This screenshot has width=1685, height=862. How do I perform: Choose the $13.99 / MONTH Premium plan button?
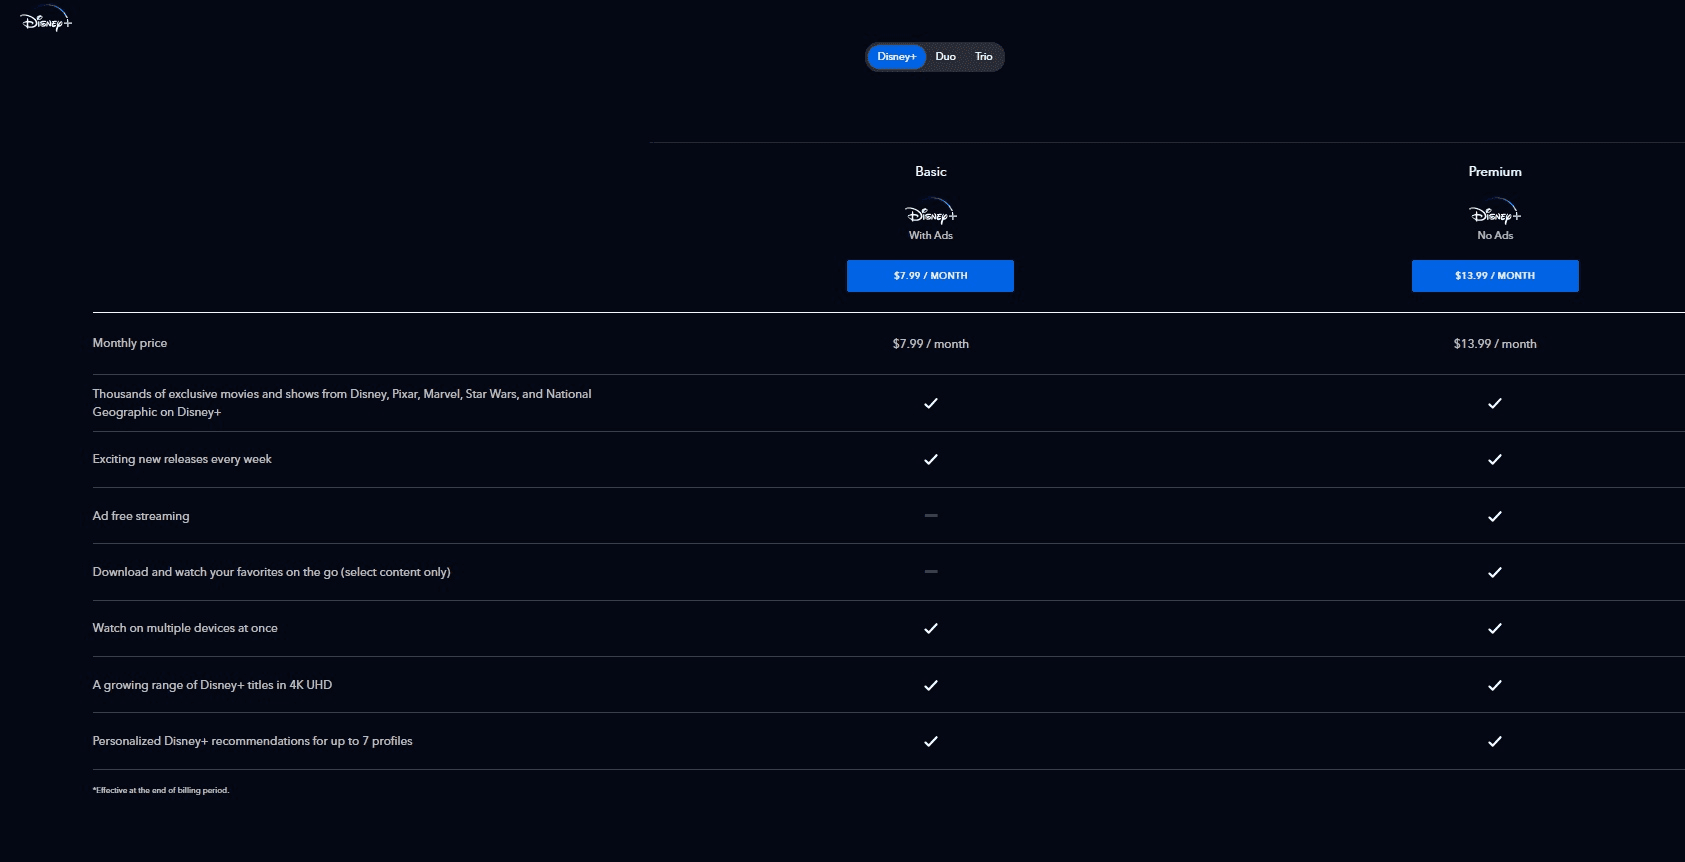(1494, 276)
